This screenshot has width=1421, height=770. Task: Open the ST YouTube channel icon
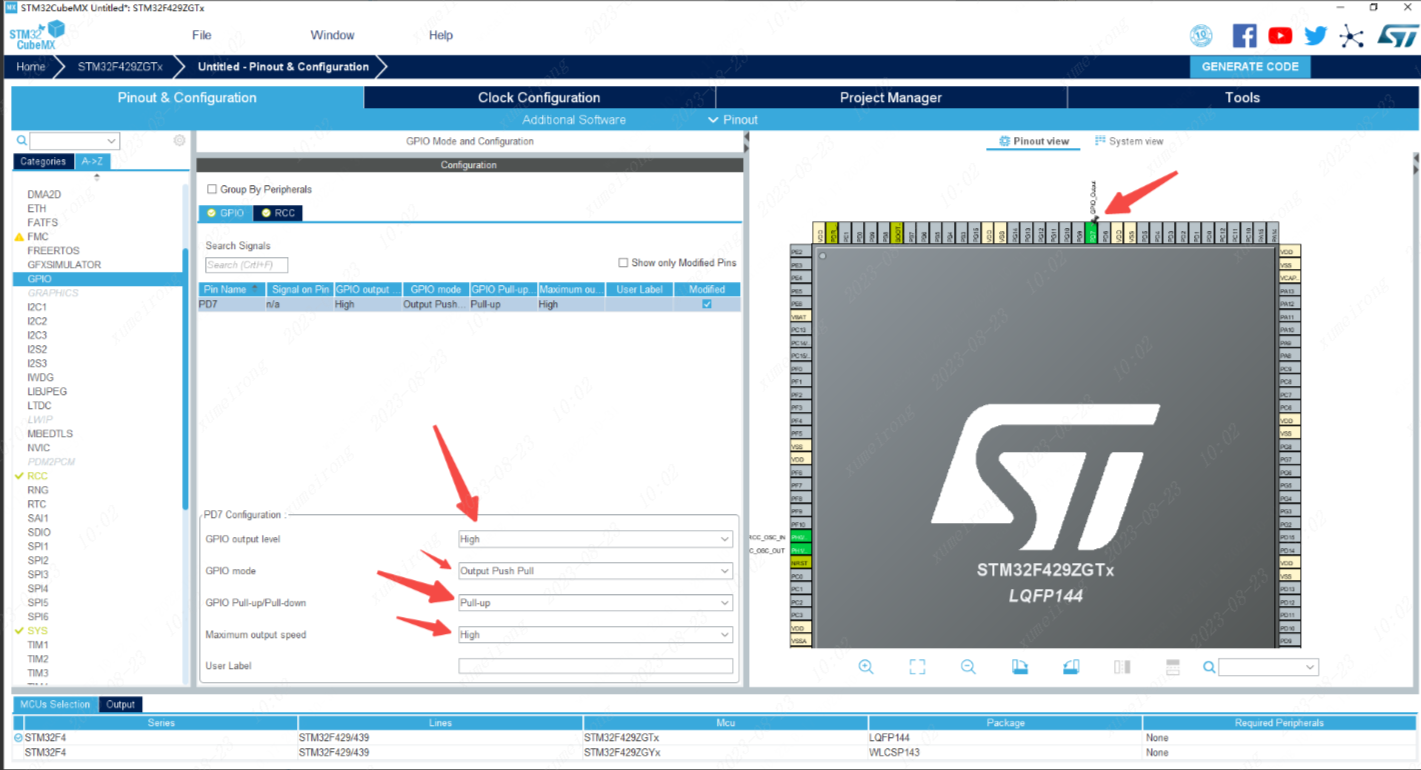1280,36
